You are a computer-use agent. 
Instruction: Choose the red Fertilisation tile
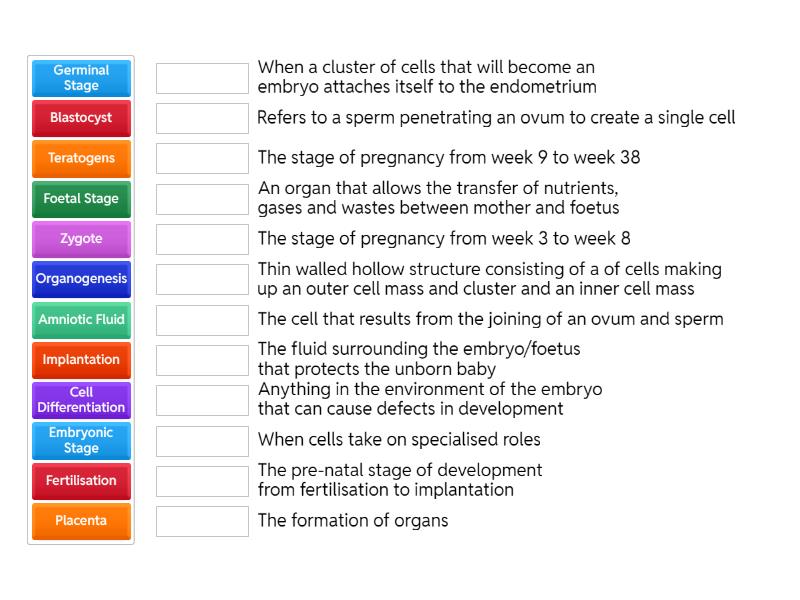81,481
